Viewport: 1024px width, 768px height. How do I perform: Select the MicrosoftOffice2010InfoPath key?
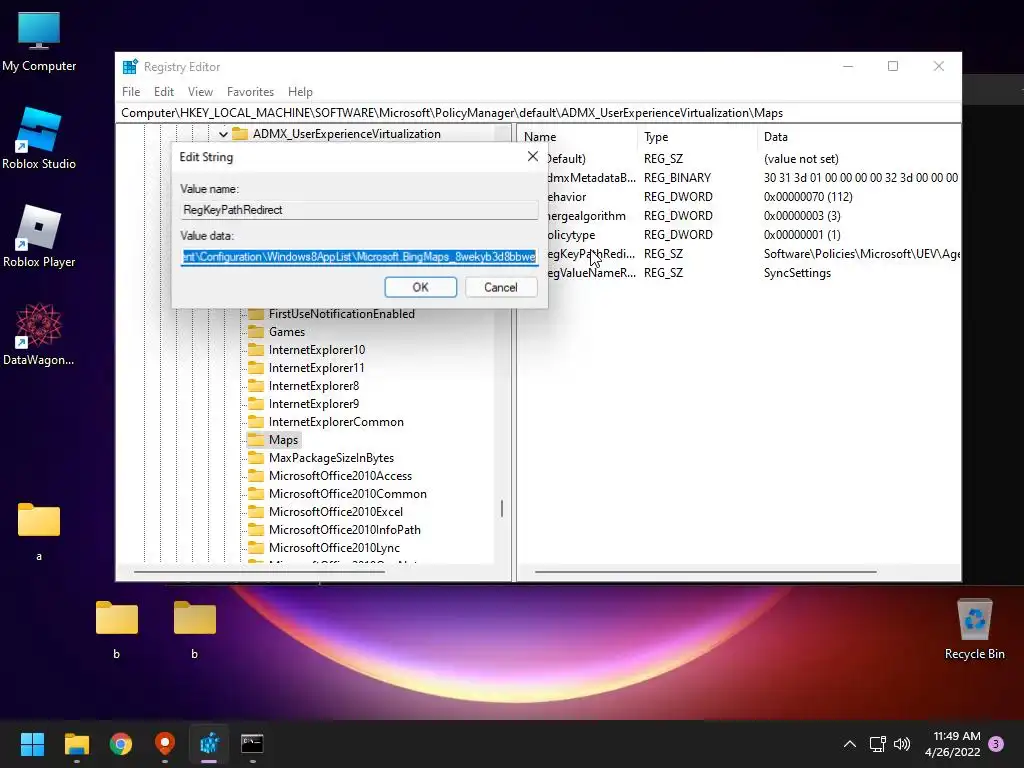coord(345,530)
